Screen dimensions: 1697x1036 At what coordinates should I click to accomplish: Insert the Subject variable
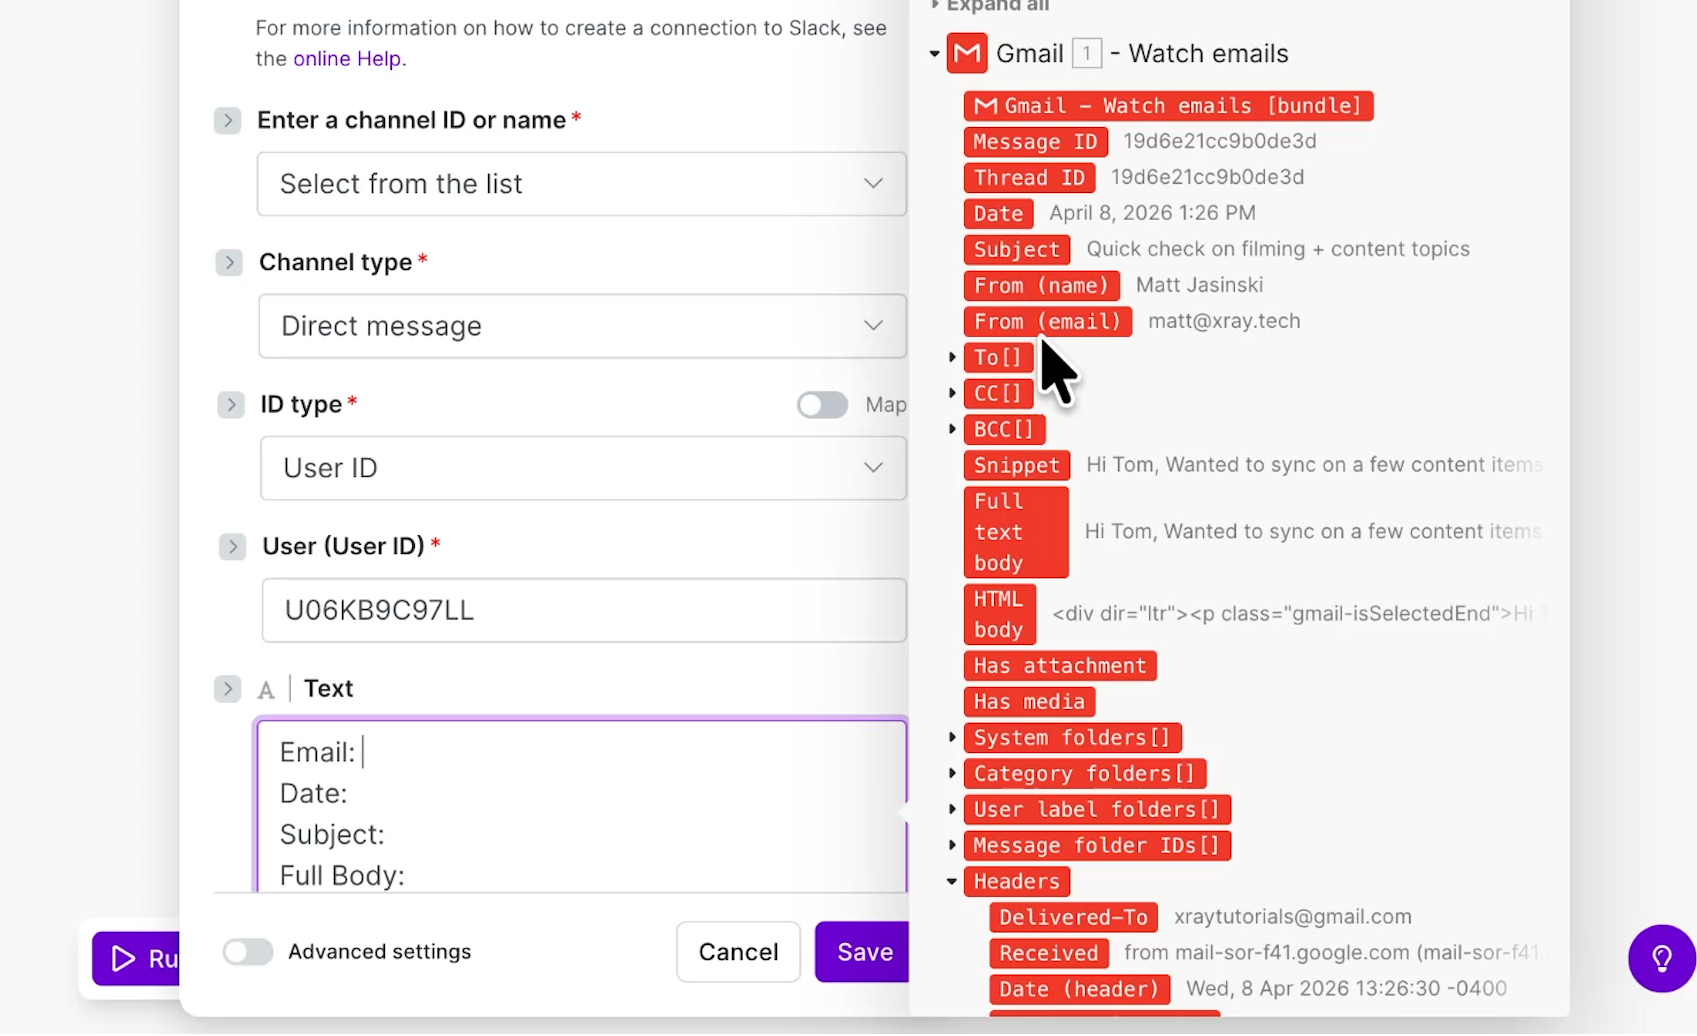[x=1017, y=250]
